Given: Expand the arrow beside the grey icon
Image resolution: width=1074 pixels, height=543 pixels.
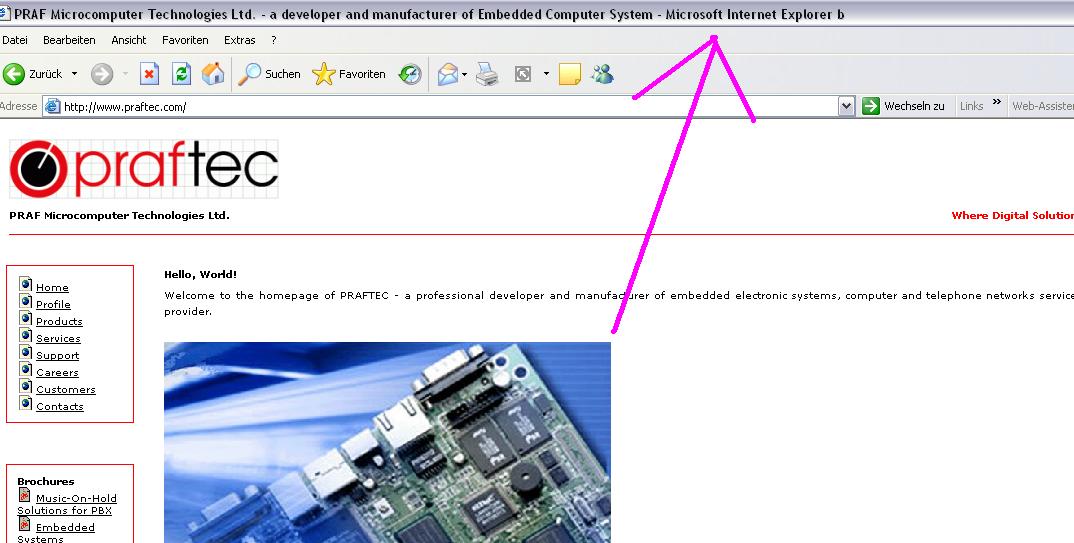Looking at the screenshot, I should (x=546, y=74).
